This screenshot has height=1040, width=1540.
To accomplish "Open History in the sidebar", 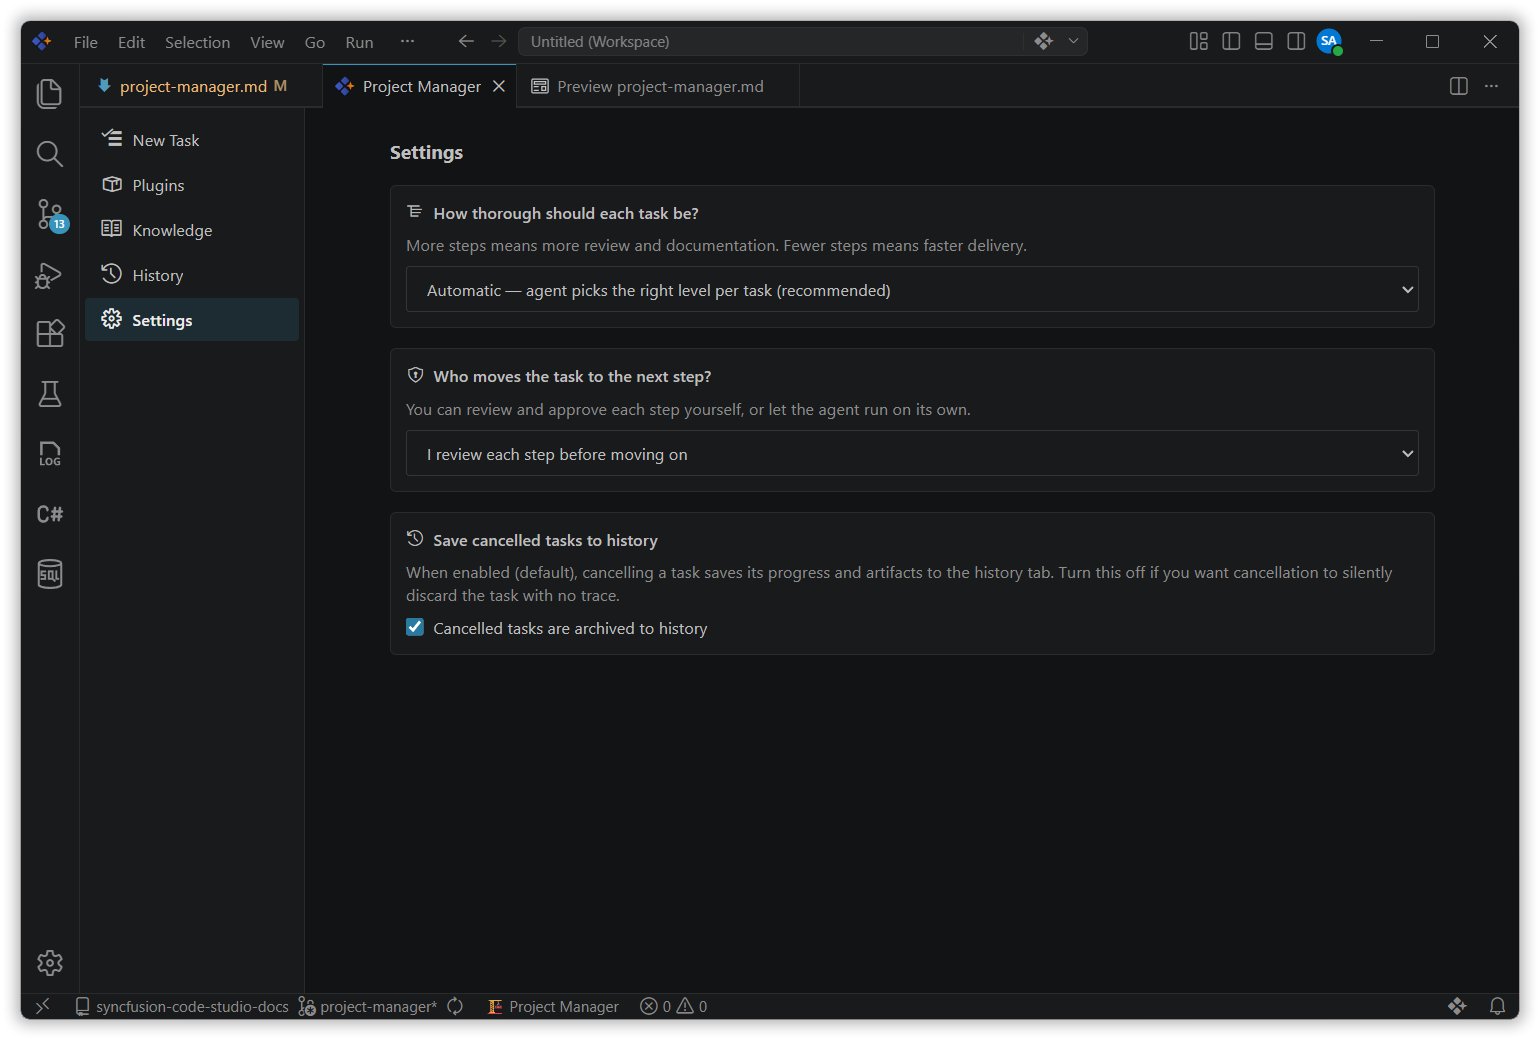I will pyautogui.click(x=192, y=275).
